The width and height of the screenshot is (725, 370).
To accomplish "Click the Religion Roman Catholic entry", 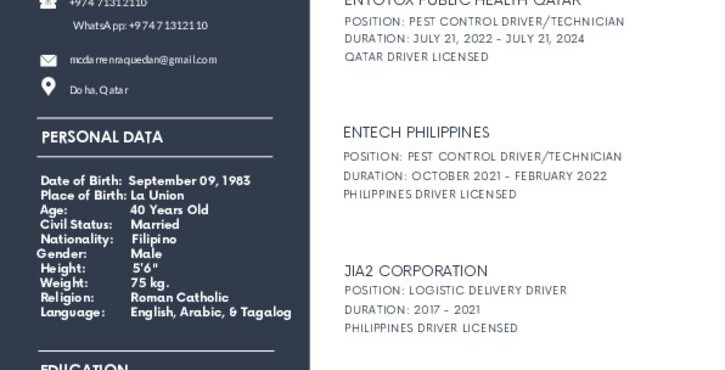I will click(x=135, y=297).
